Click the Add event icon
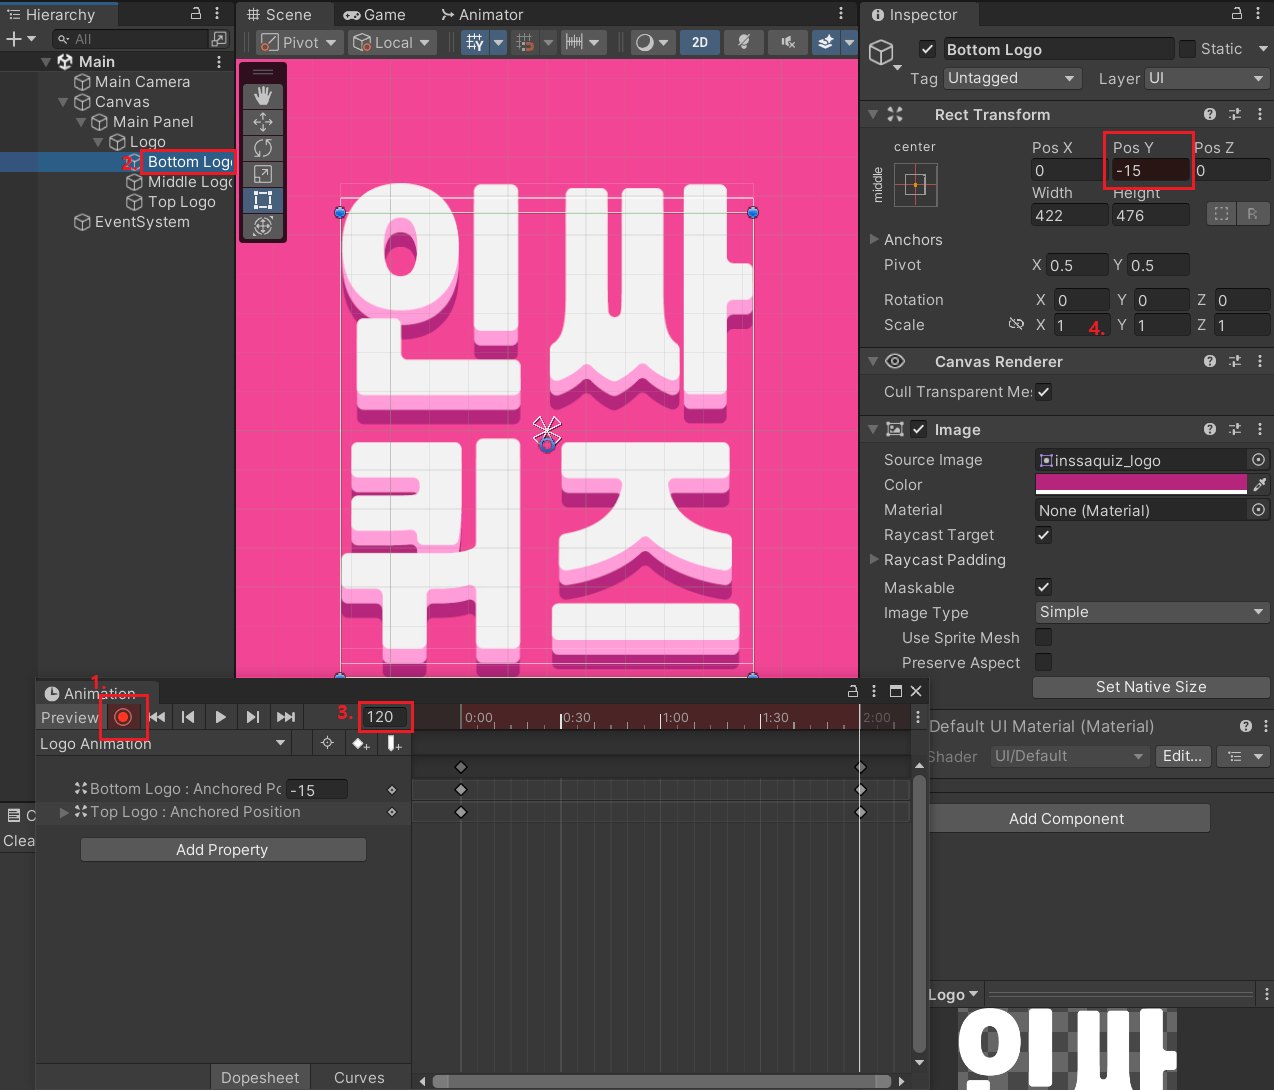 [x=394, y=743]
